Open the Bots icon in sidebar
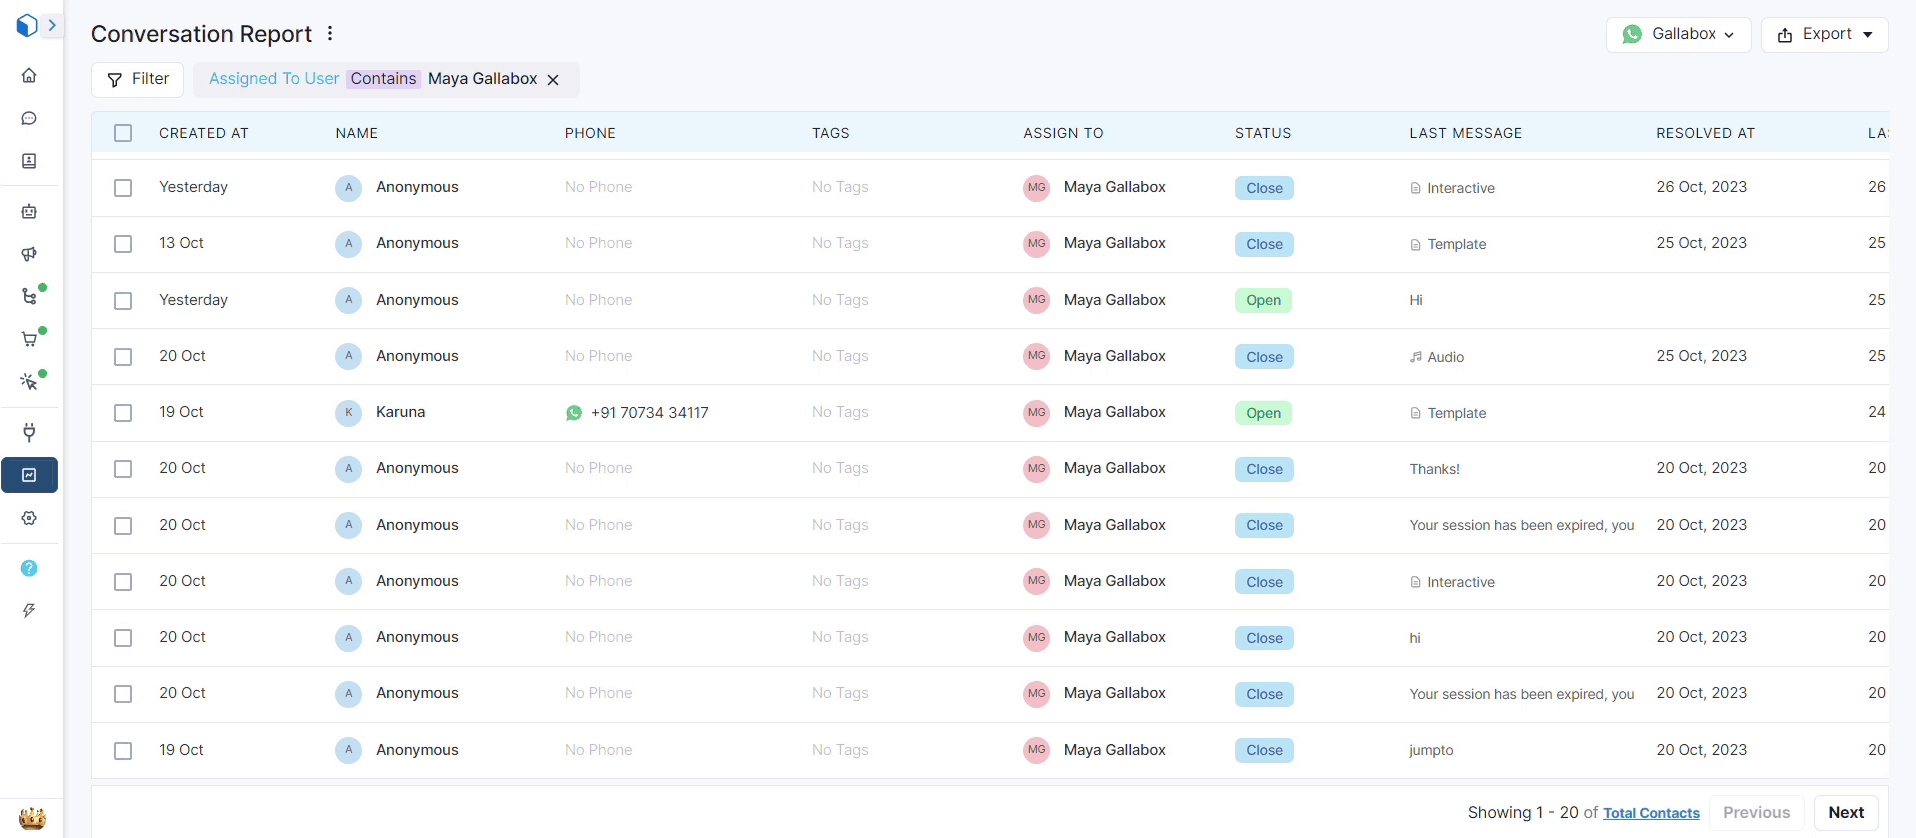 click(x=29, y=212)
